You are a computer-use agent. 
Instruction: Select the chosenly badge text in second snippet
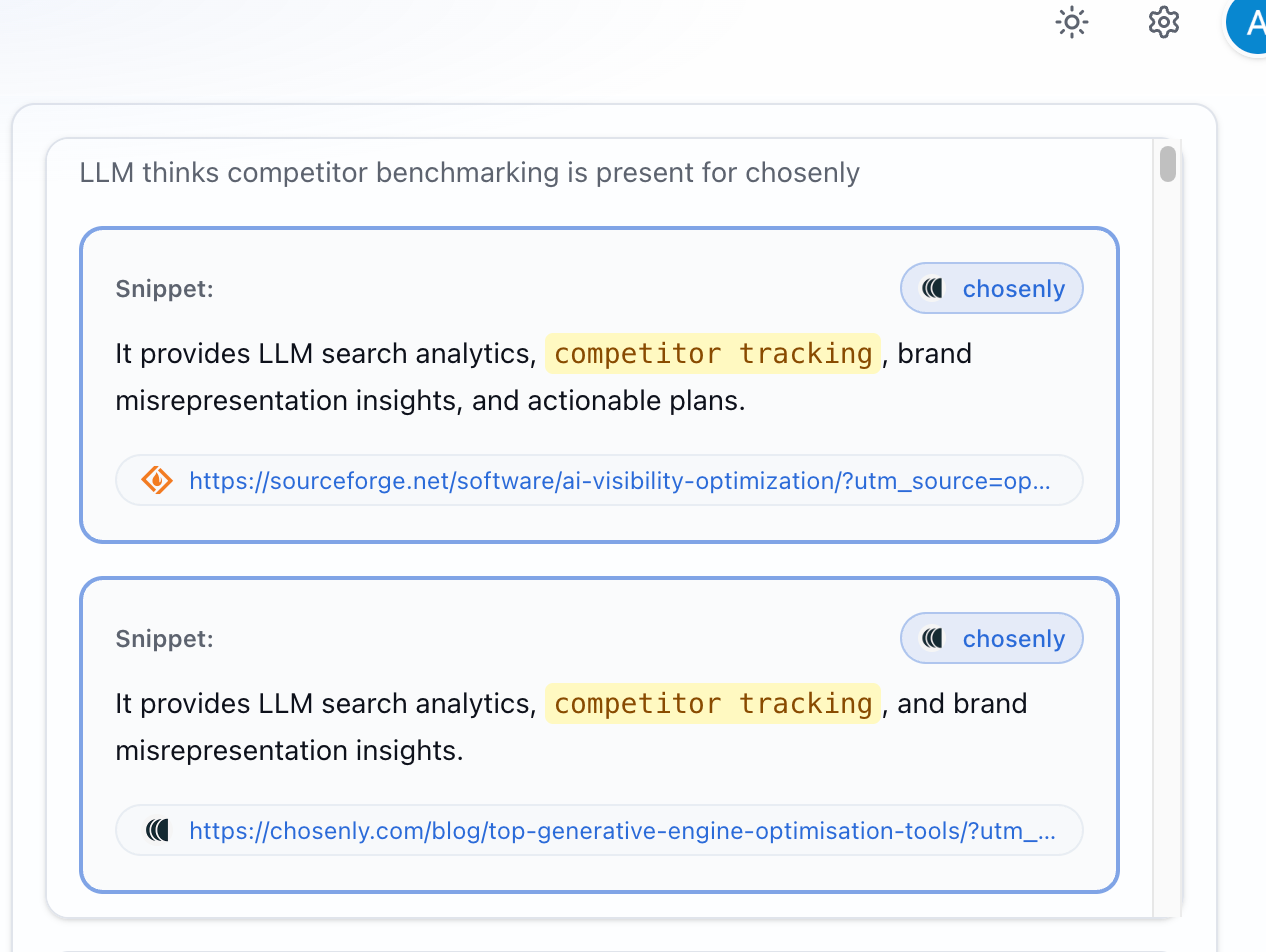(1013, 639)
